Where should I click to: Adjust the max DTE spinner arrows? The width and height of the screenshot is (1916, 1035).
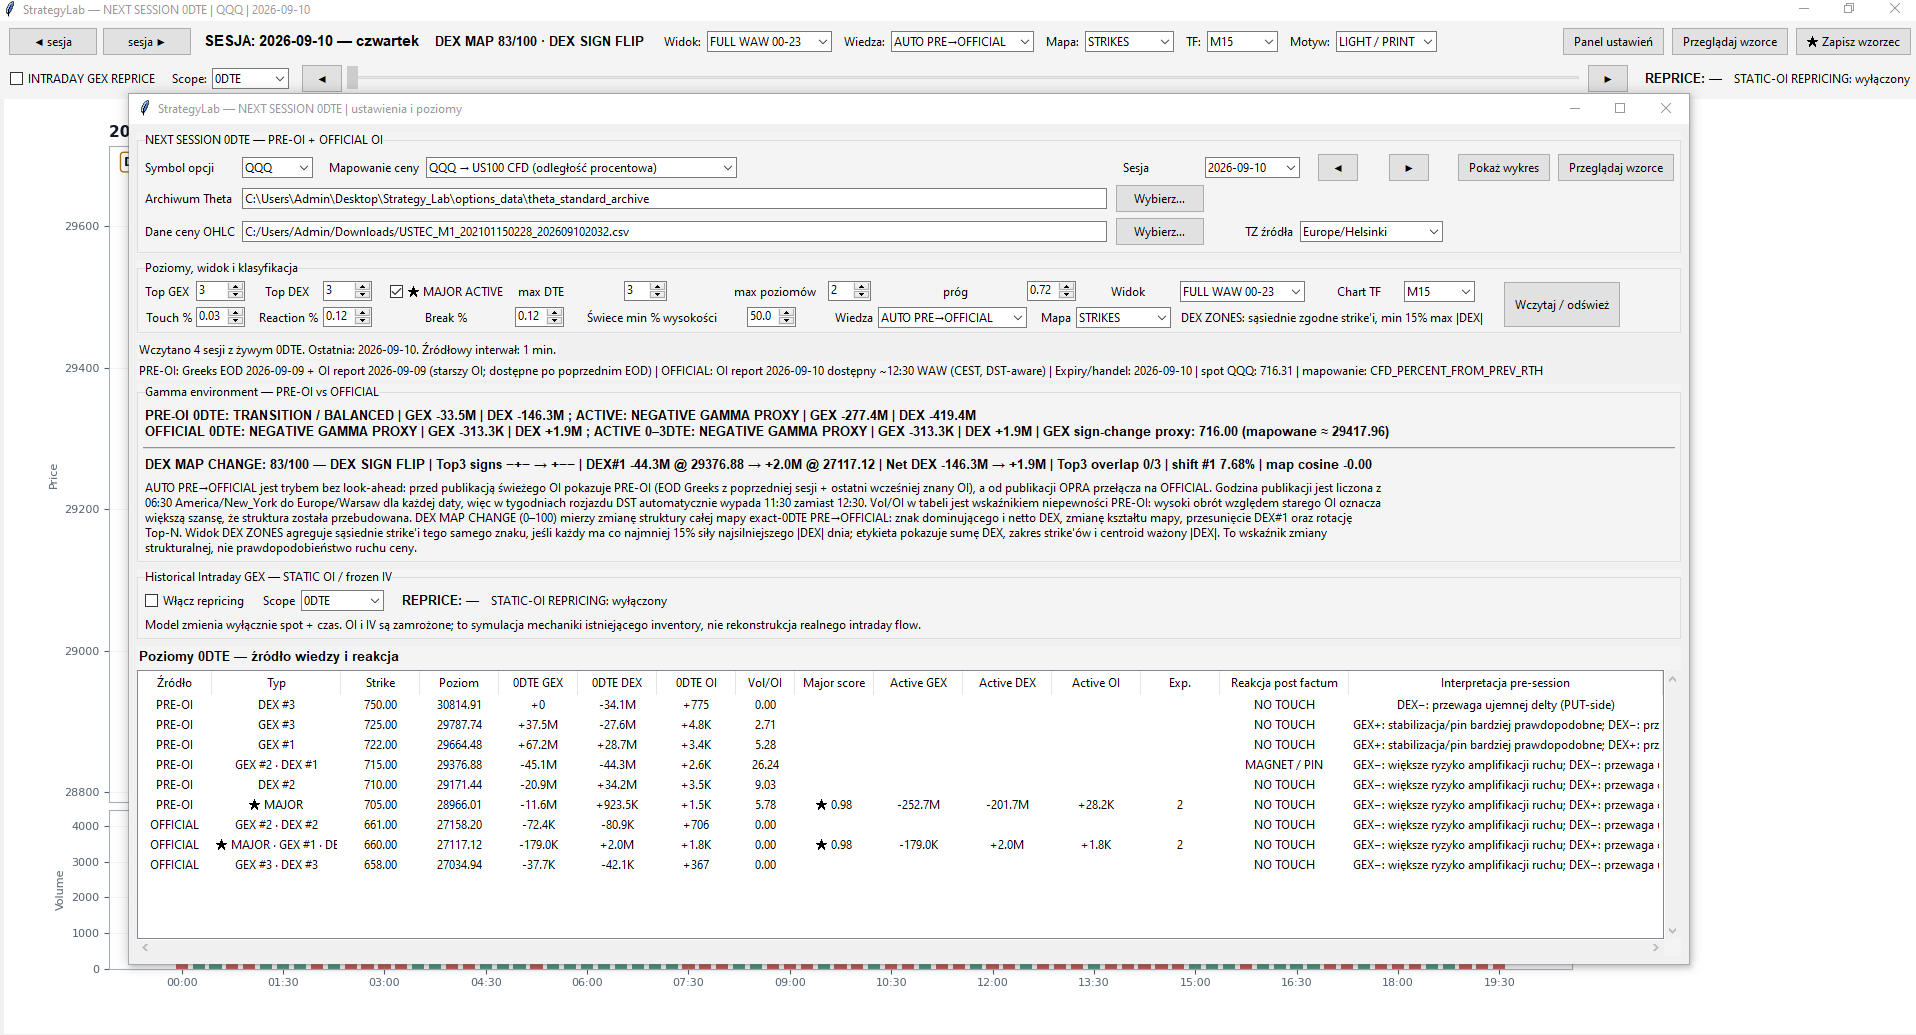pyautogui.click(x=657, y=291)
